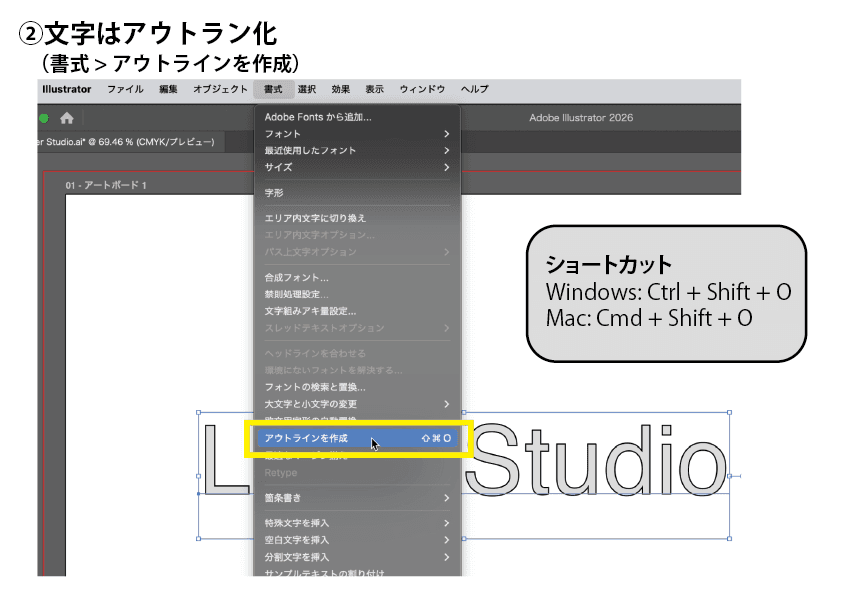The image size is (842, 596).
Task: Choose フォントの検索と置換...
Action: [357, 387]
